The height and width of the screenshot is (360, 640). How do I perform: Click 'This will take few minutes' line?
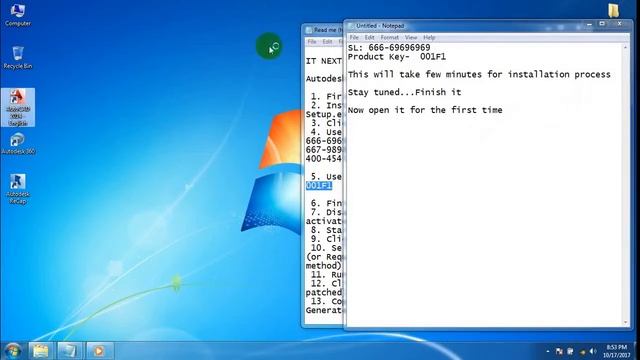pos(479,75)
